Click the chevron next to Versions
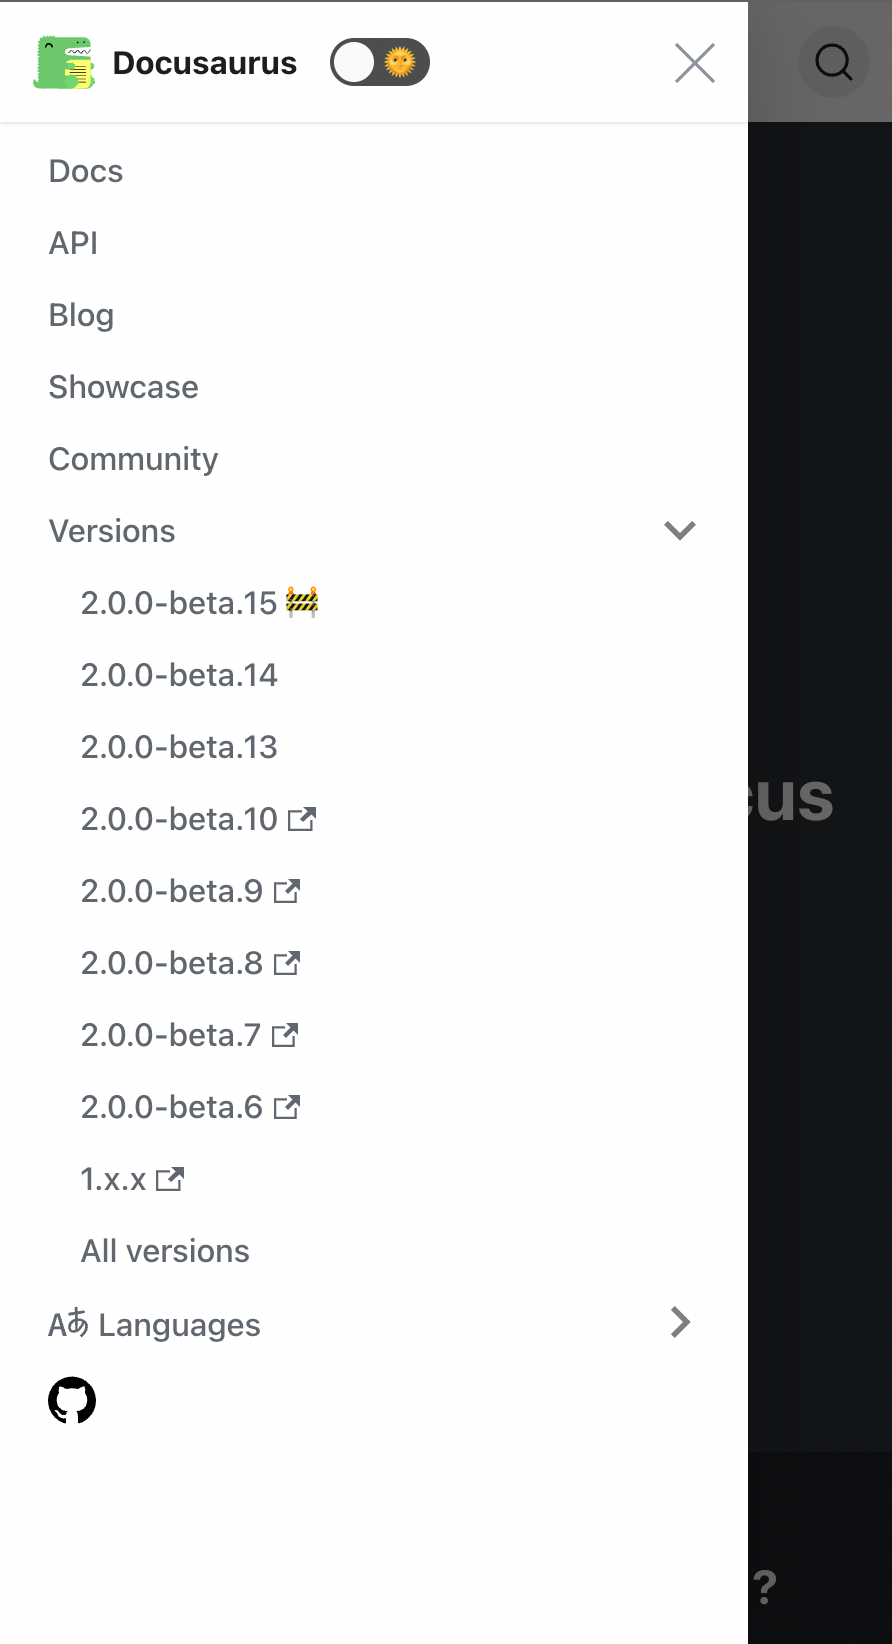The height and width of the screenshot is (1644, 892). click(x=679, y=530)
